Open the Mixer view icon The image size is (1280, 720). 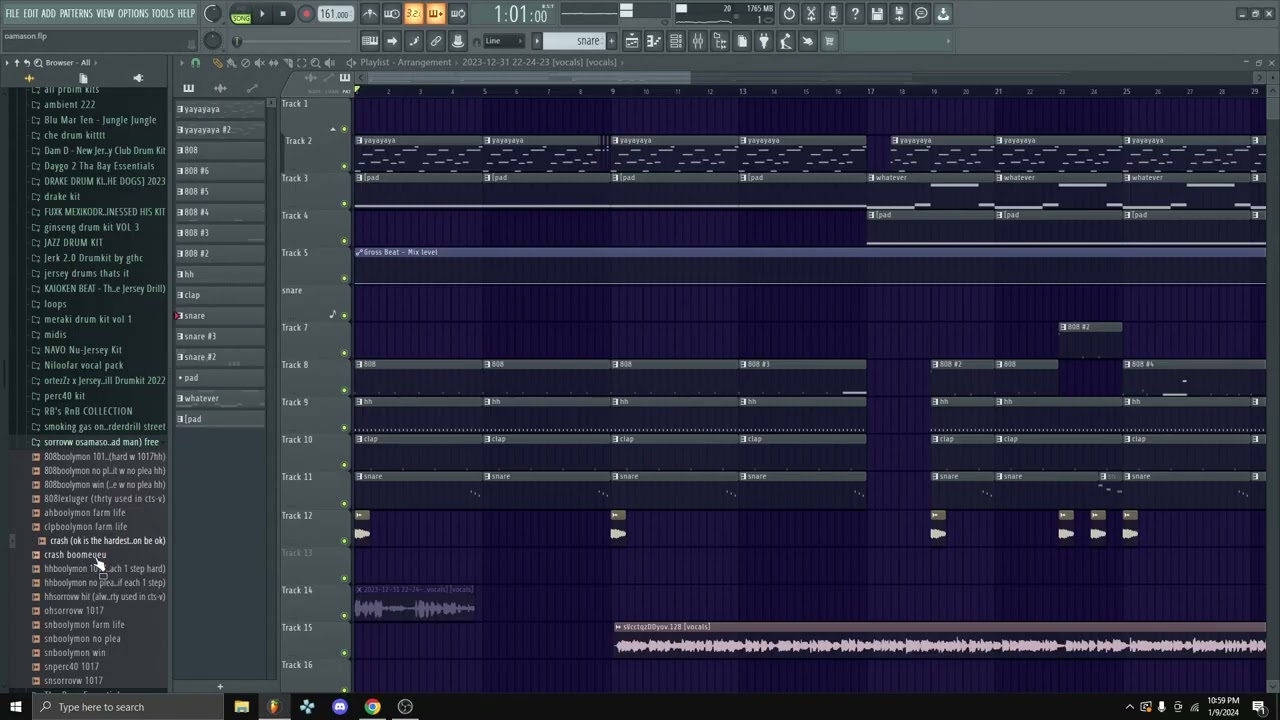click(x=698, y=41)
